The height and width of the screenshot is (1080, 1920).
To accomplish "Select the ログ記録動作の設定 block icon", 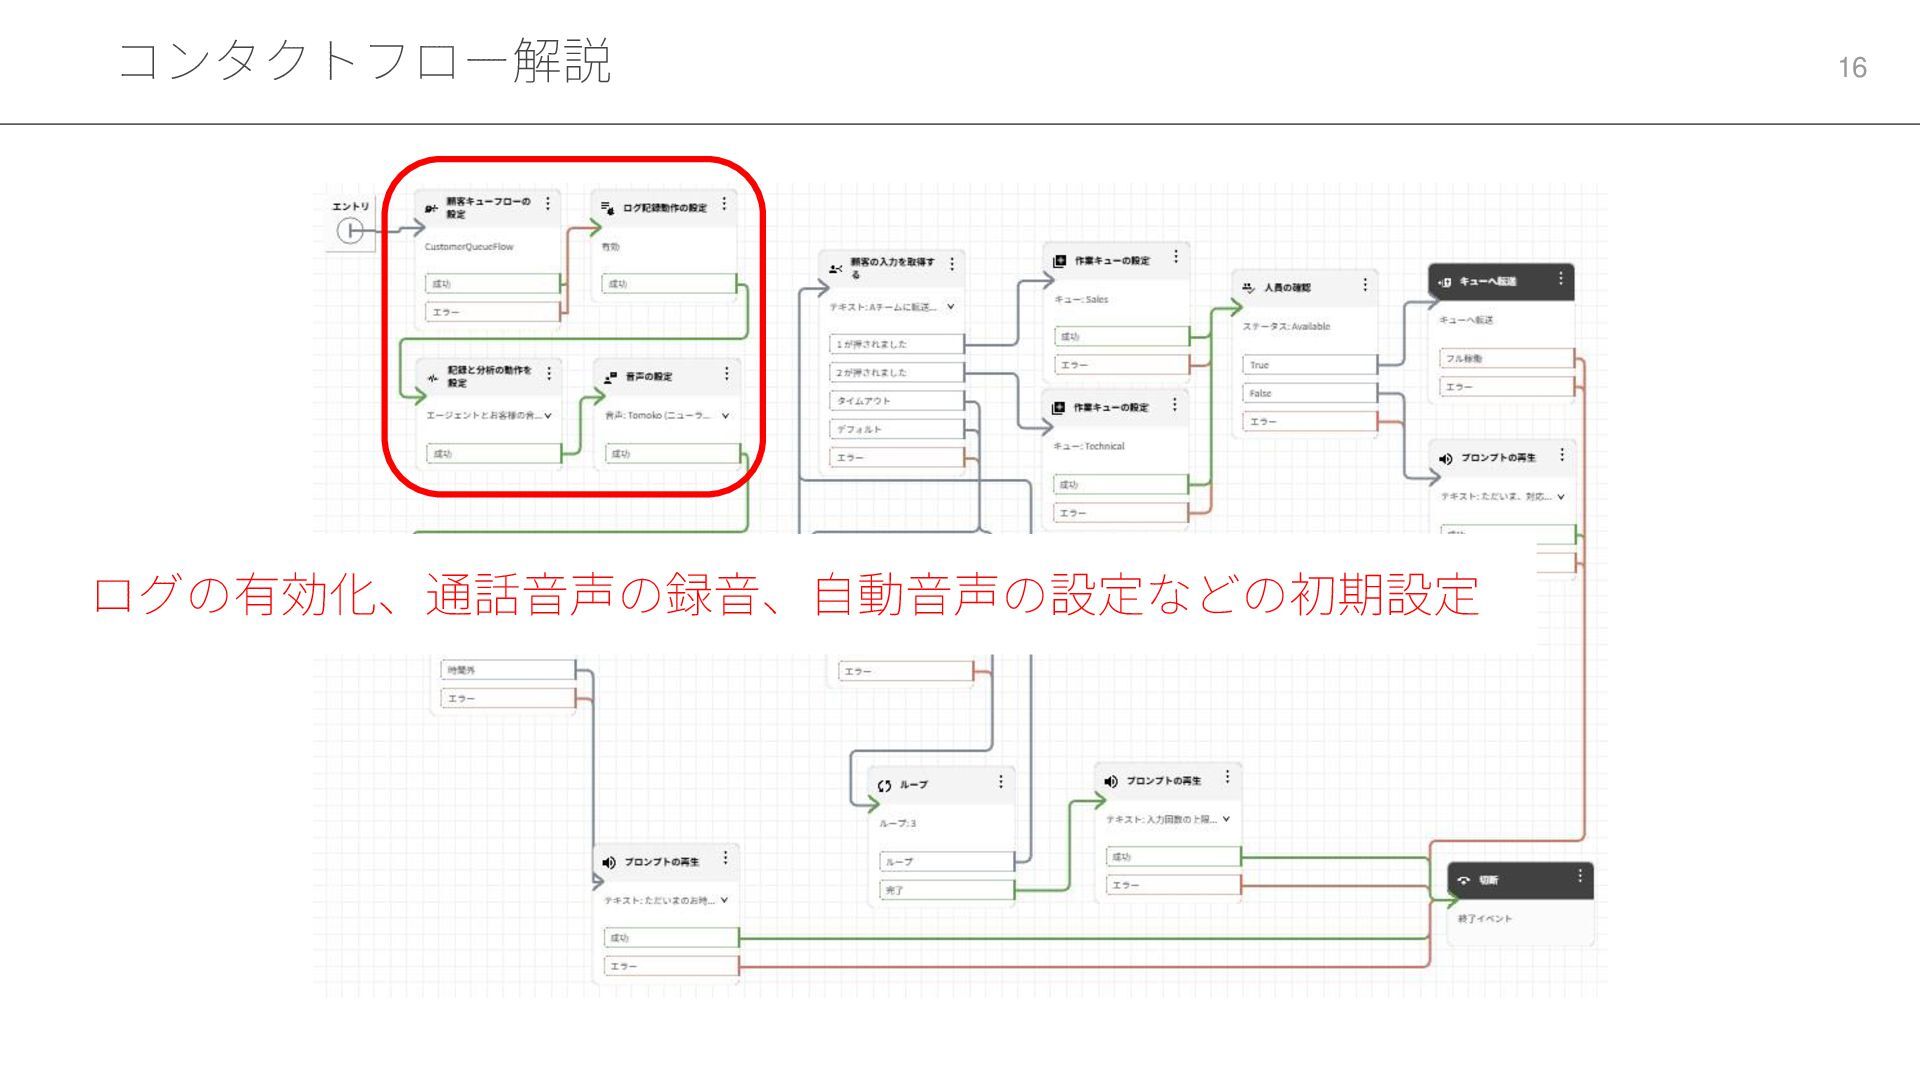I will coord(607,208).
